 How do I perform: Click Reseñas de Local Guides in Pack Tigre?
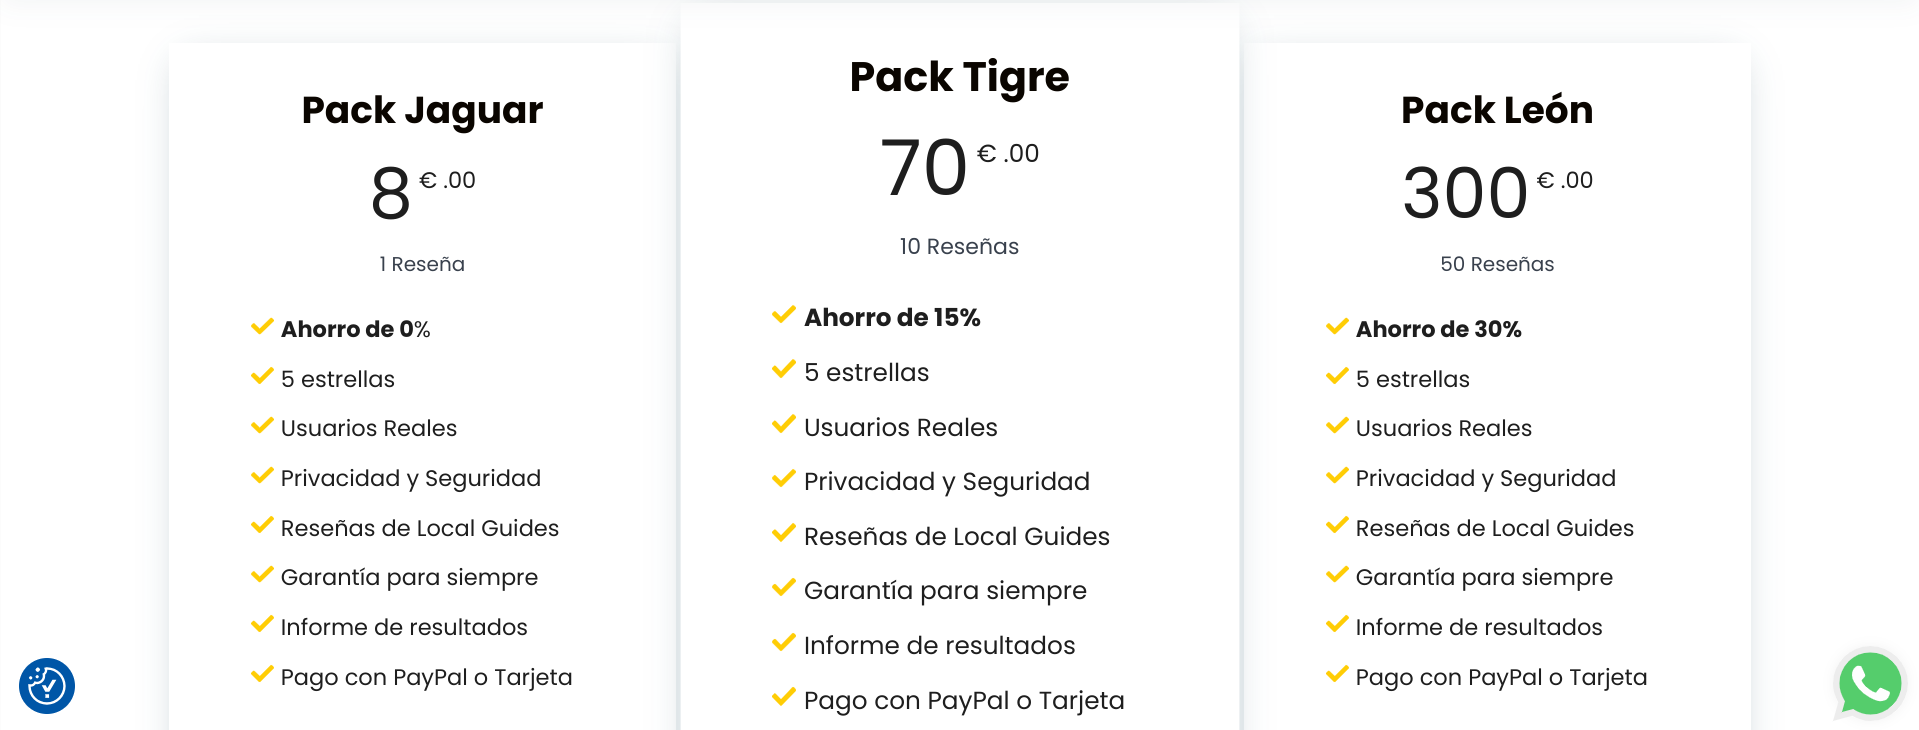956,537
